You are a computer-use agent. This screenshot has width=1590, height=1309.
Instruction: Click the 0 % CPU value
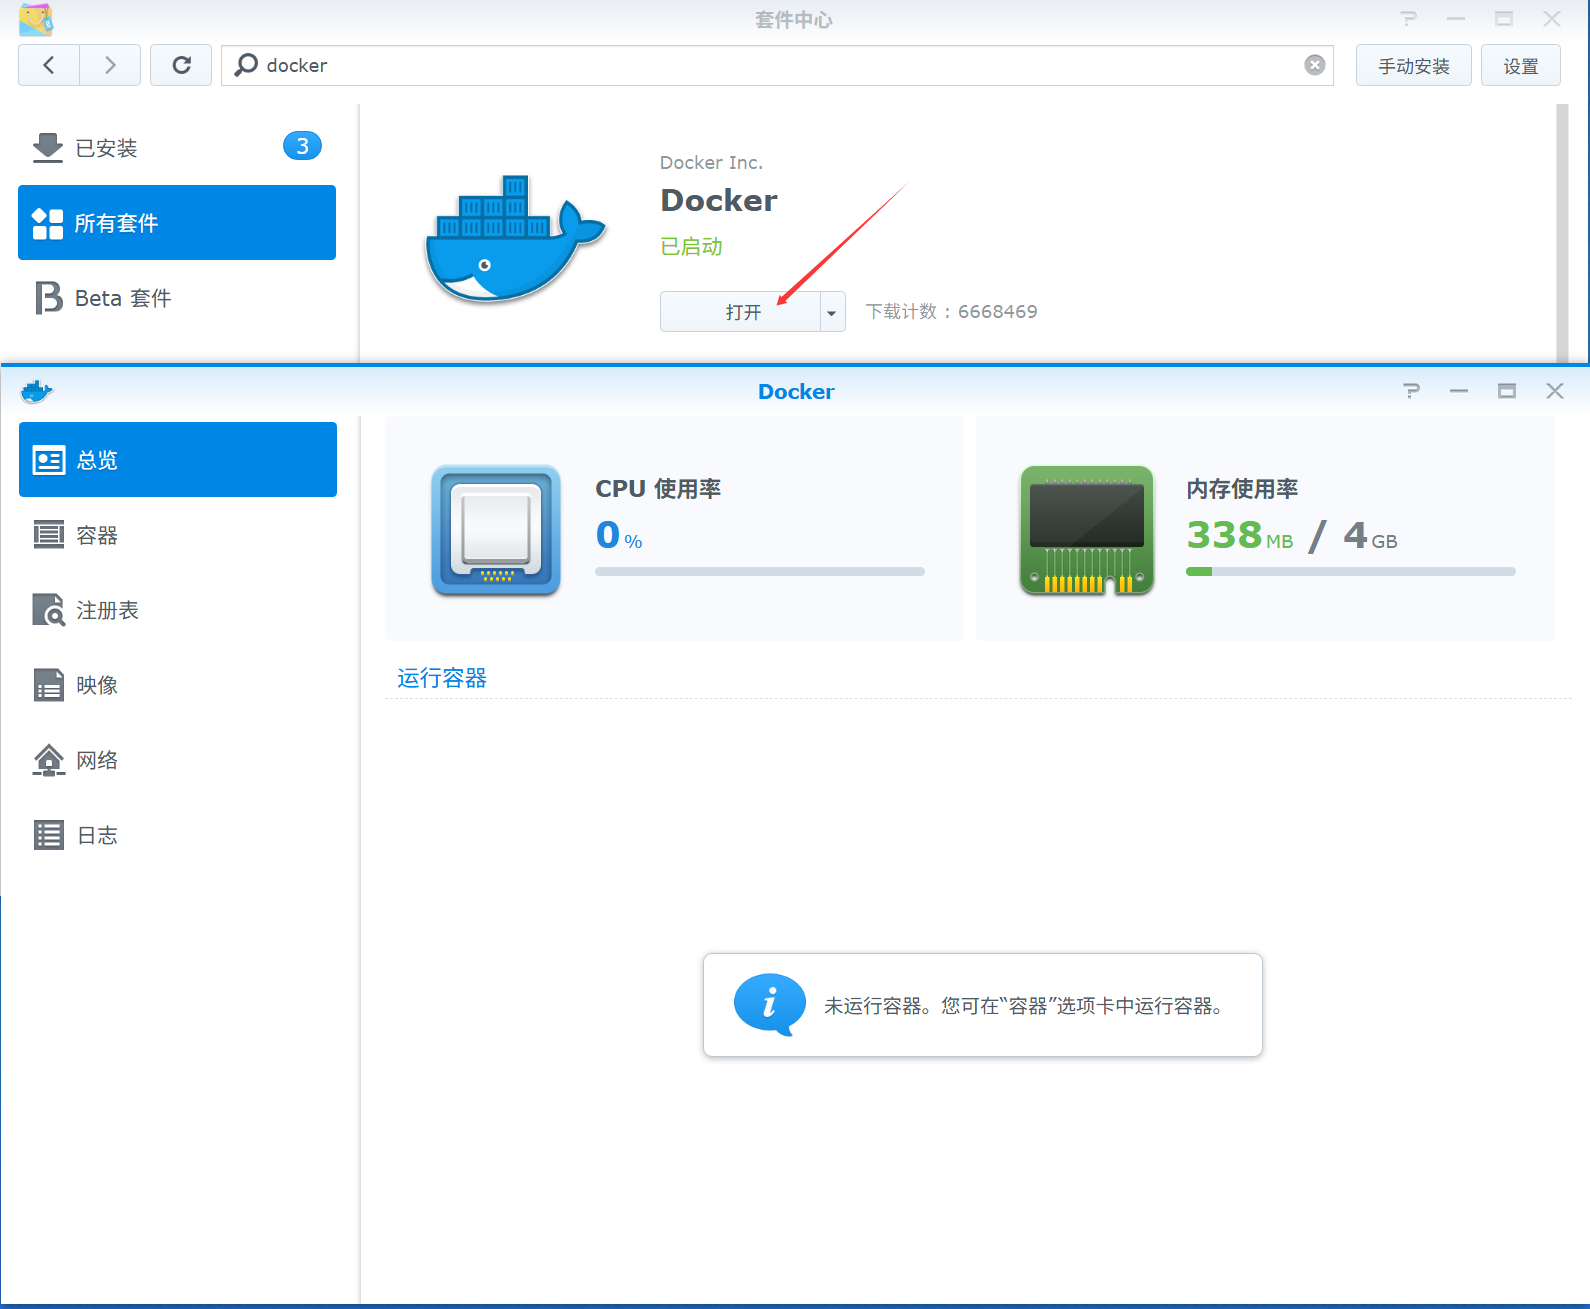pyautogui.click(x=619, y=535)
